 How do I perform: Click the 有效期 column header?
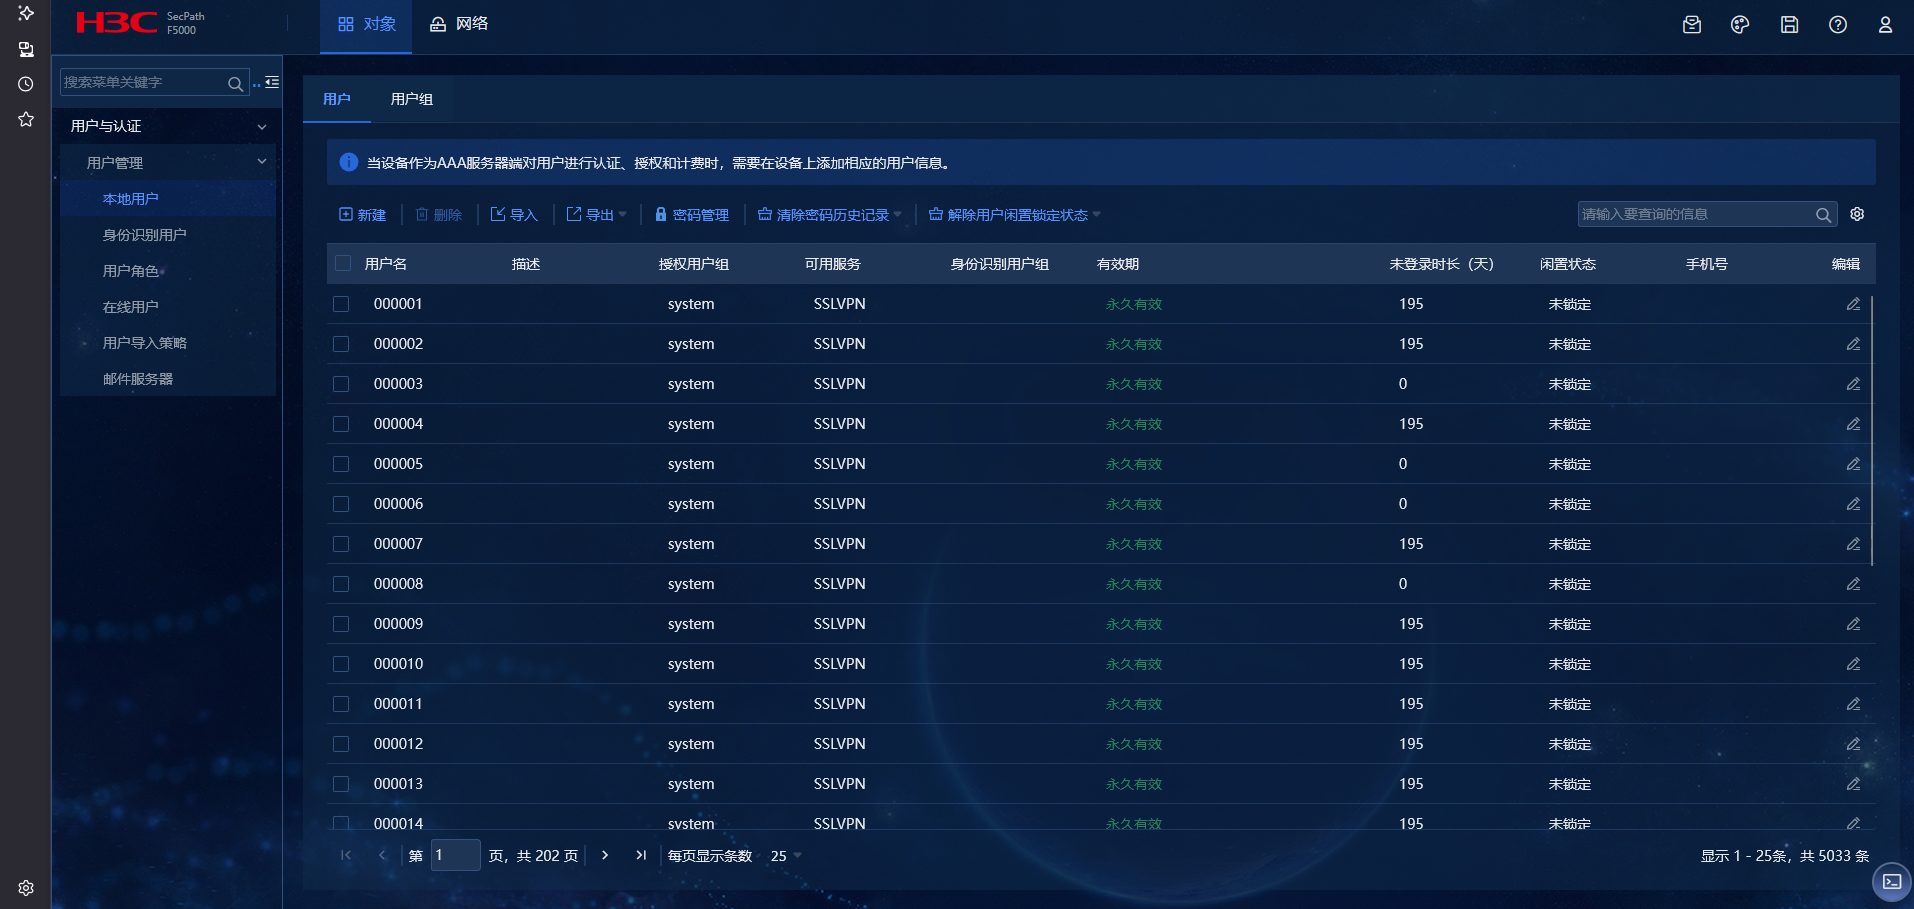(1118, 264)
